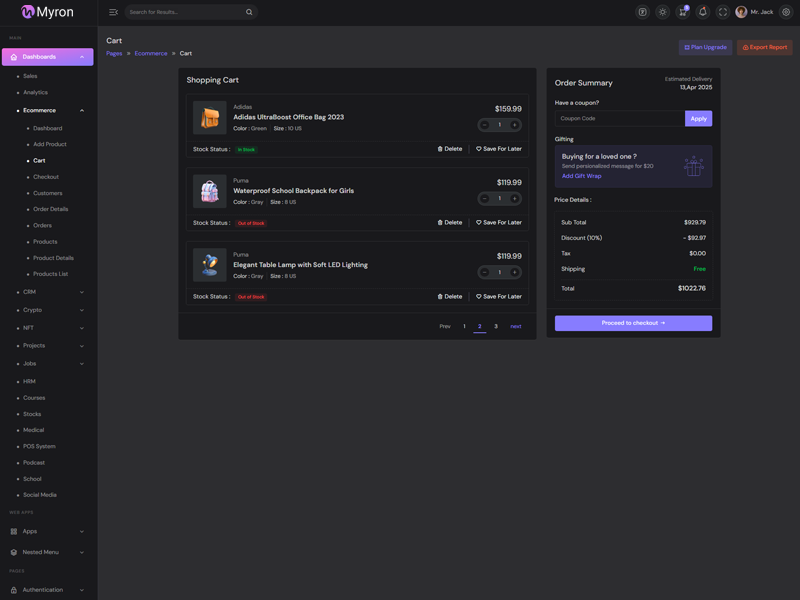The height and width of the screenshot is (600, 800).
Task: Open the notifications bell
Action: (x=702, y=12)
